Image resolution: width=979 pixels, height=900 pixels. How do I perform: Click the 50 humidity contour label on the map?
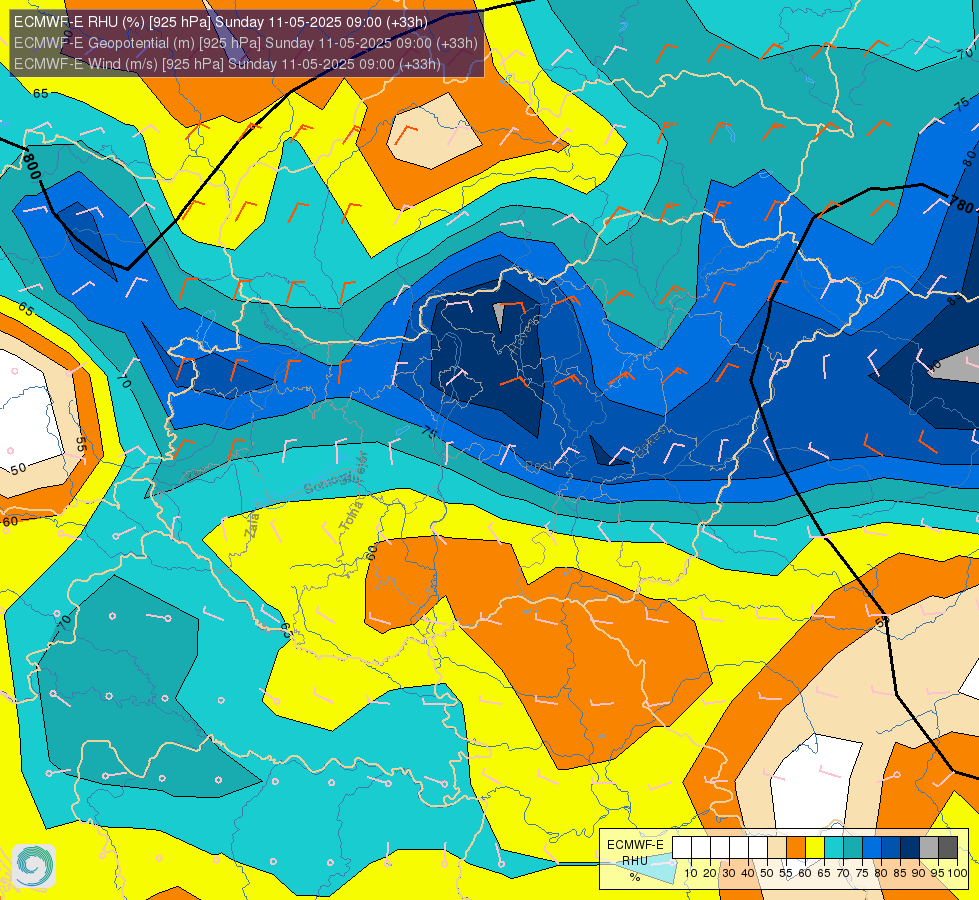coord(17,468)
